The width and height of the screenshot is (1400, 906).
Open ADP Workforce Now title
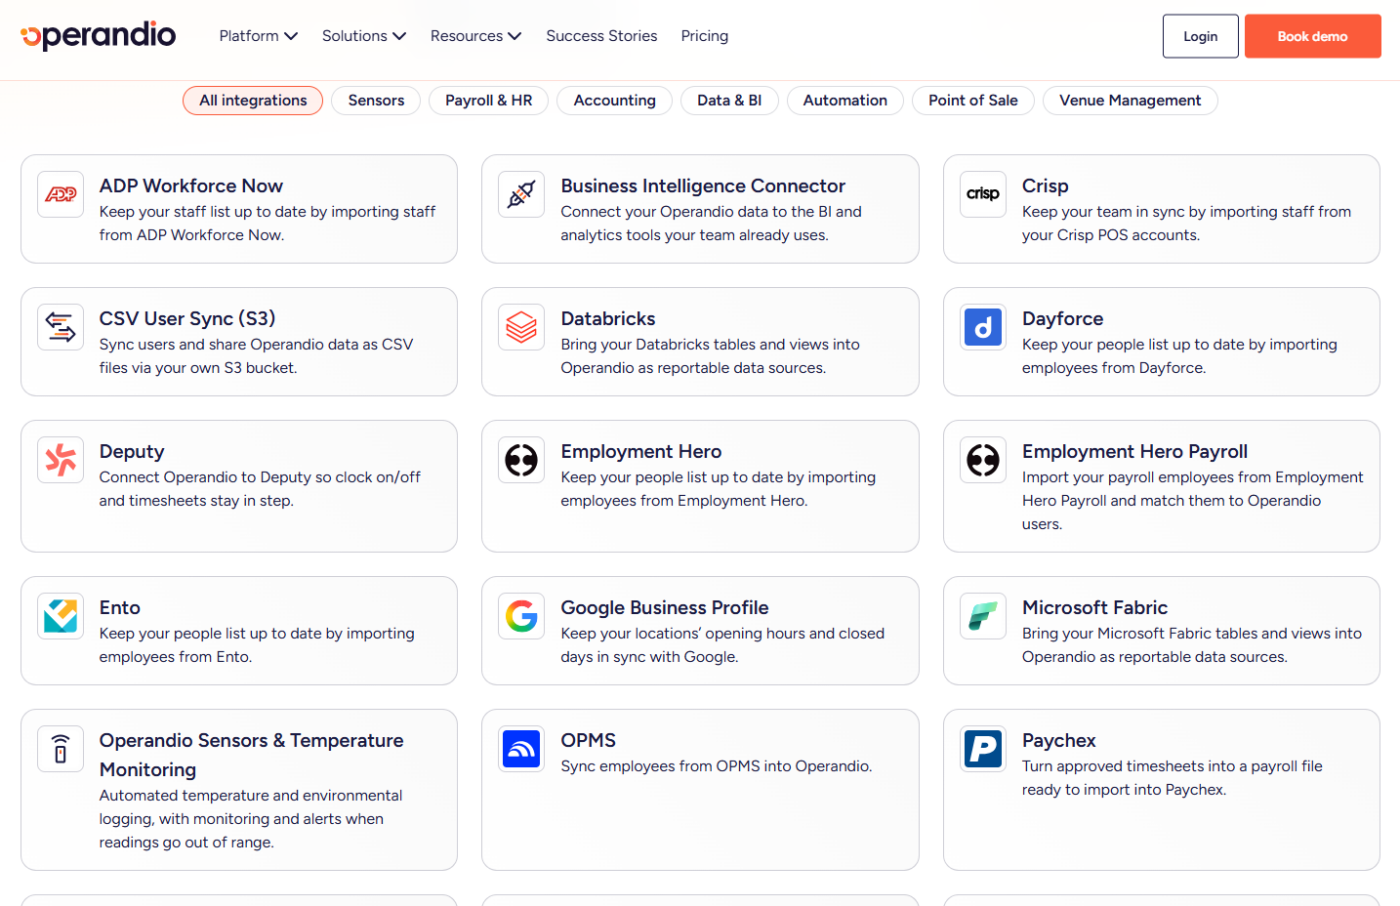tap(191, 186)
